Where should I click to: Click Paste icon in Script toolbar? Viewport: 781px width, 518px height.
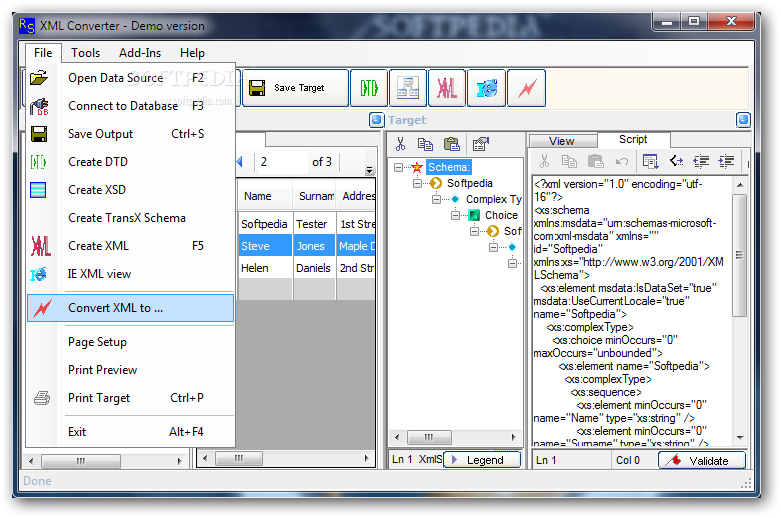596,161
